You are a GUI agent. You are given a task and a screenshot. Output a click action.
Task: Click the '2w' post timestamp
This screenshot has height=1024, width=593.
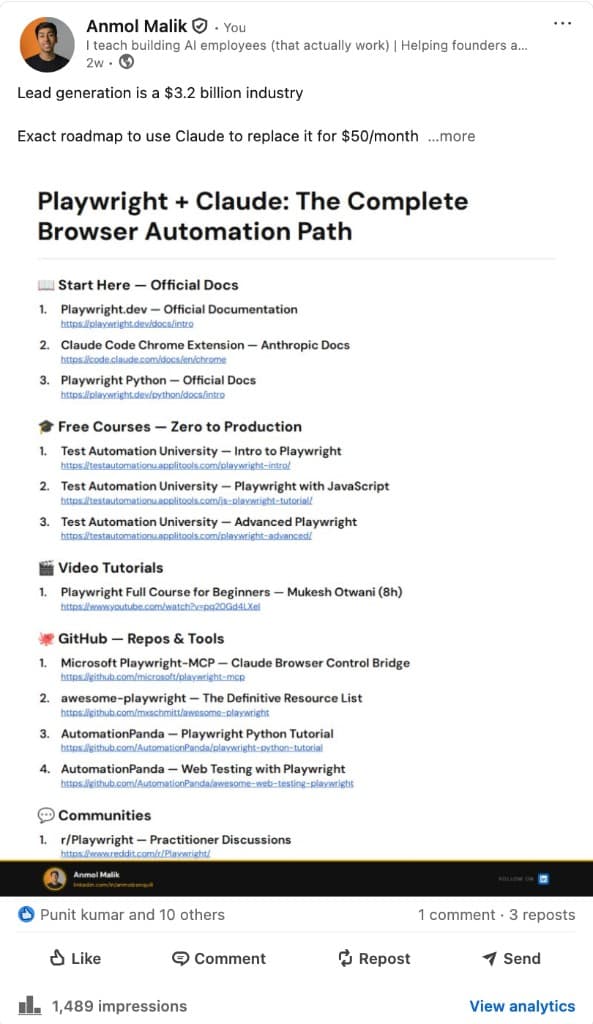pos(95,63)
